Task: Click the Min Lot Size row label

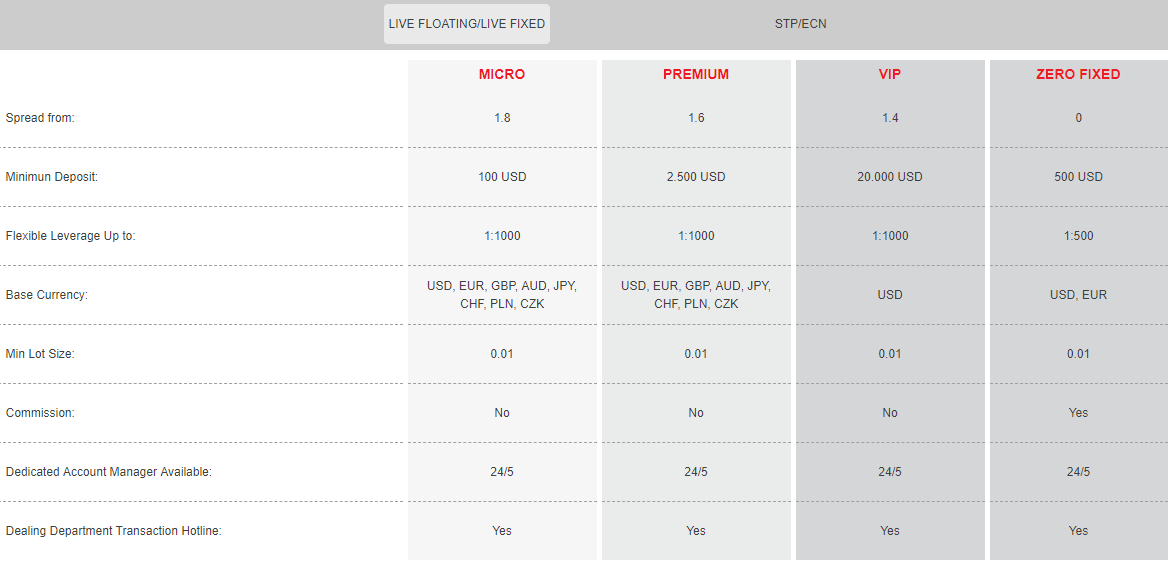Action: point(40,354)
